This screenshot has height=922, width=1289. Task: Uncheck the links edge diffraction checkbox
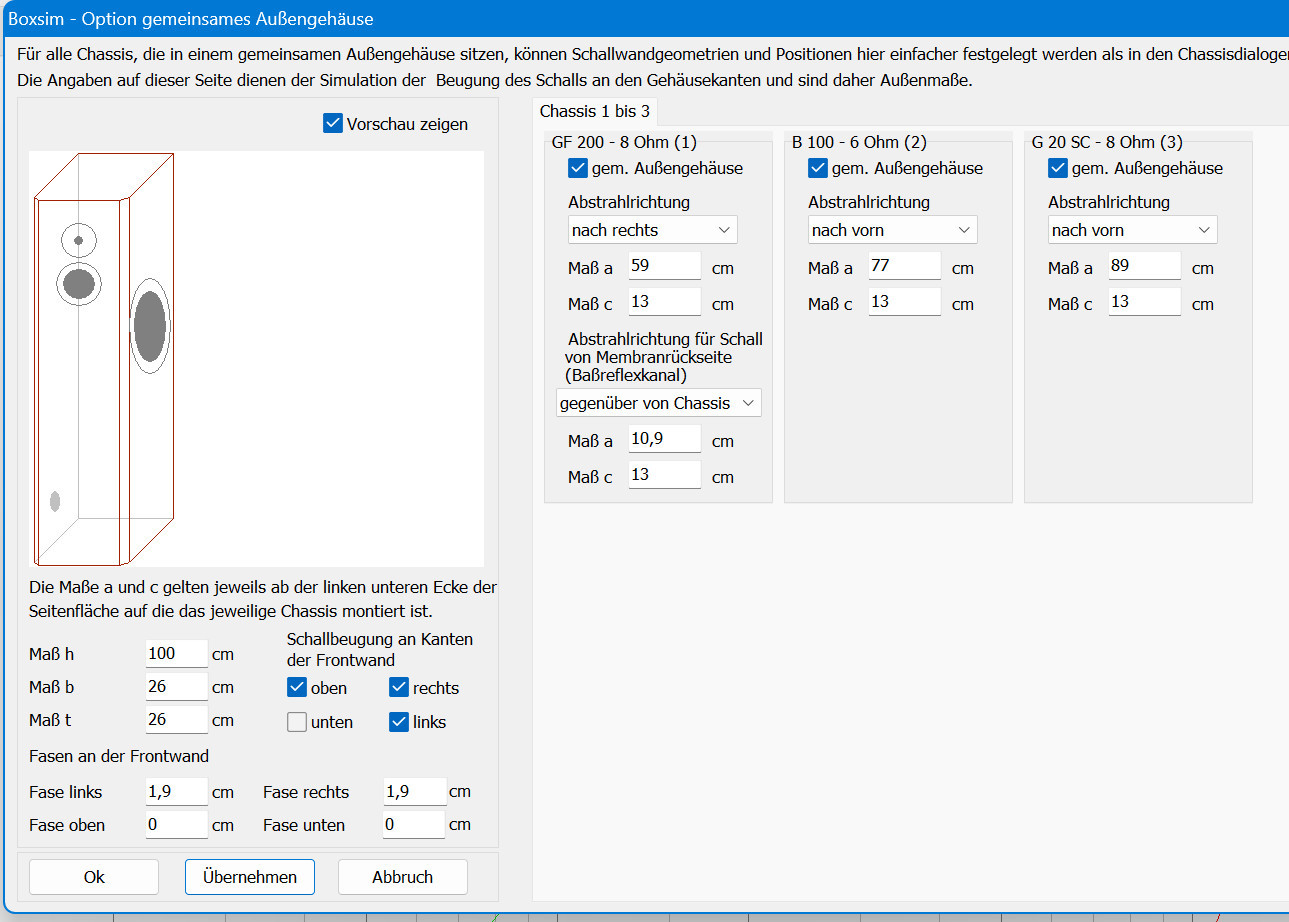[399, 722]
